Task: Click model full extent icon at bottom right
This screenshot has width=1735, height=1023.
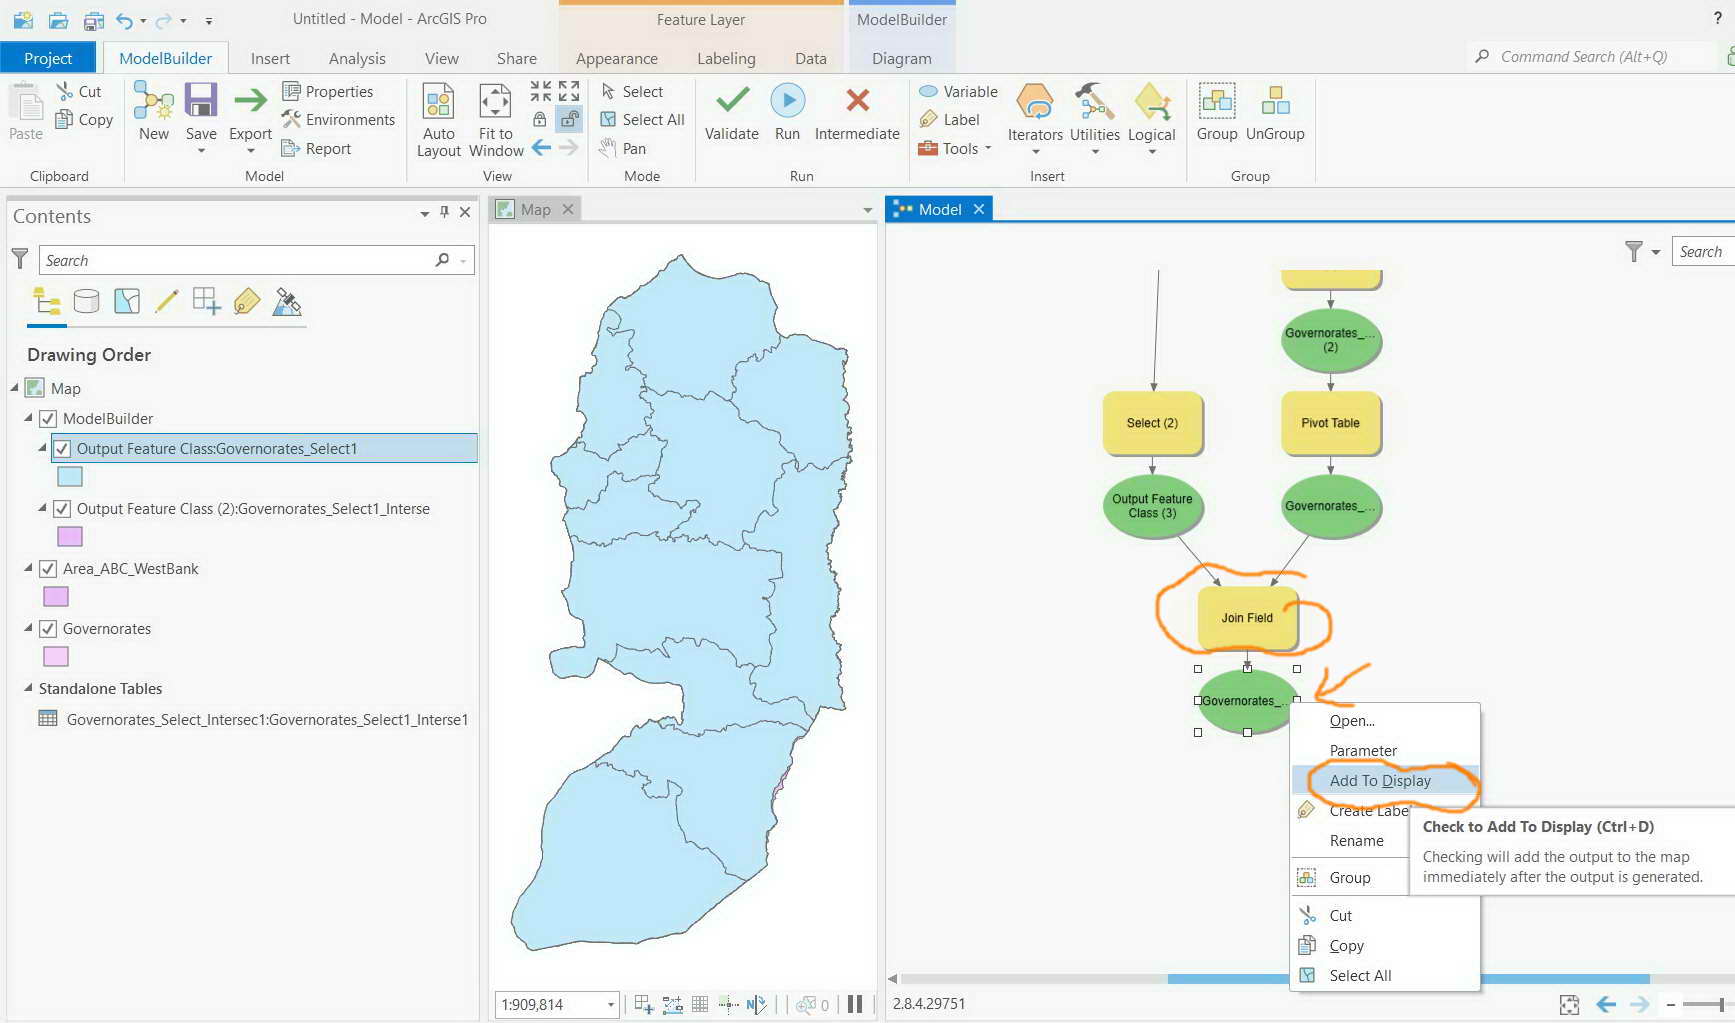Action: pyautogui.click(x=1569, y=1005)
